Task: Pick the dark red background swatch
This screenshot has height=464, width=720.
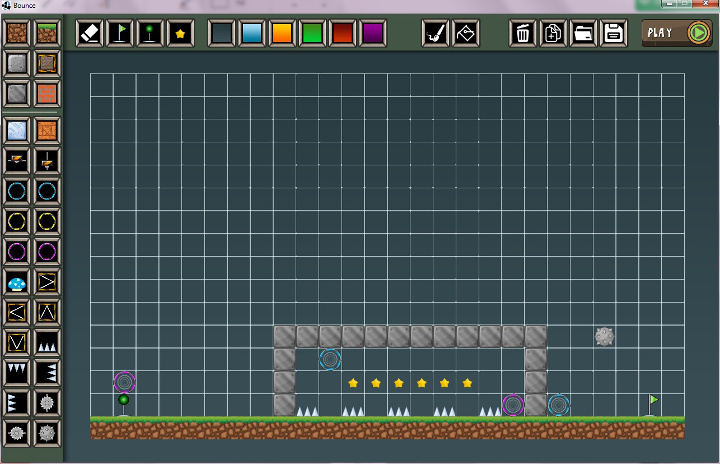Action: (x=343, y=33)
